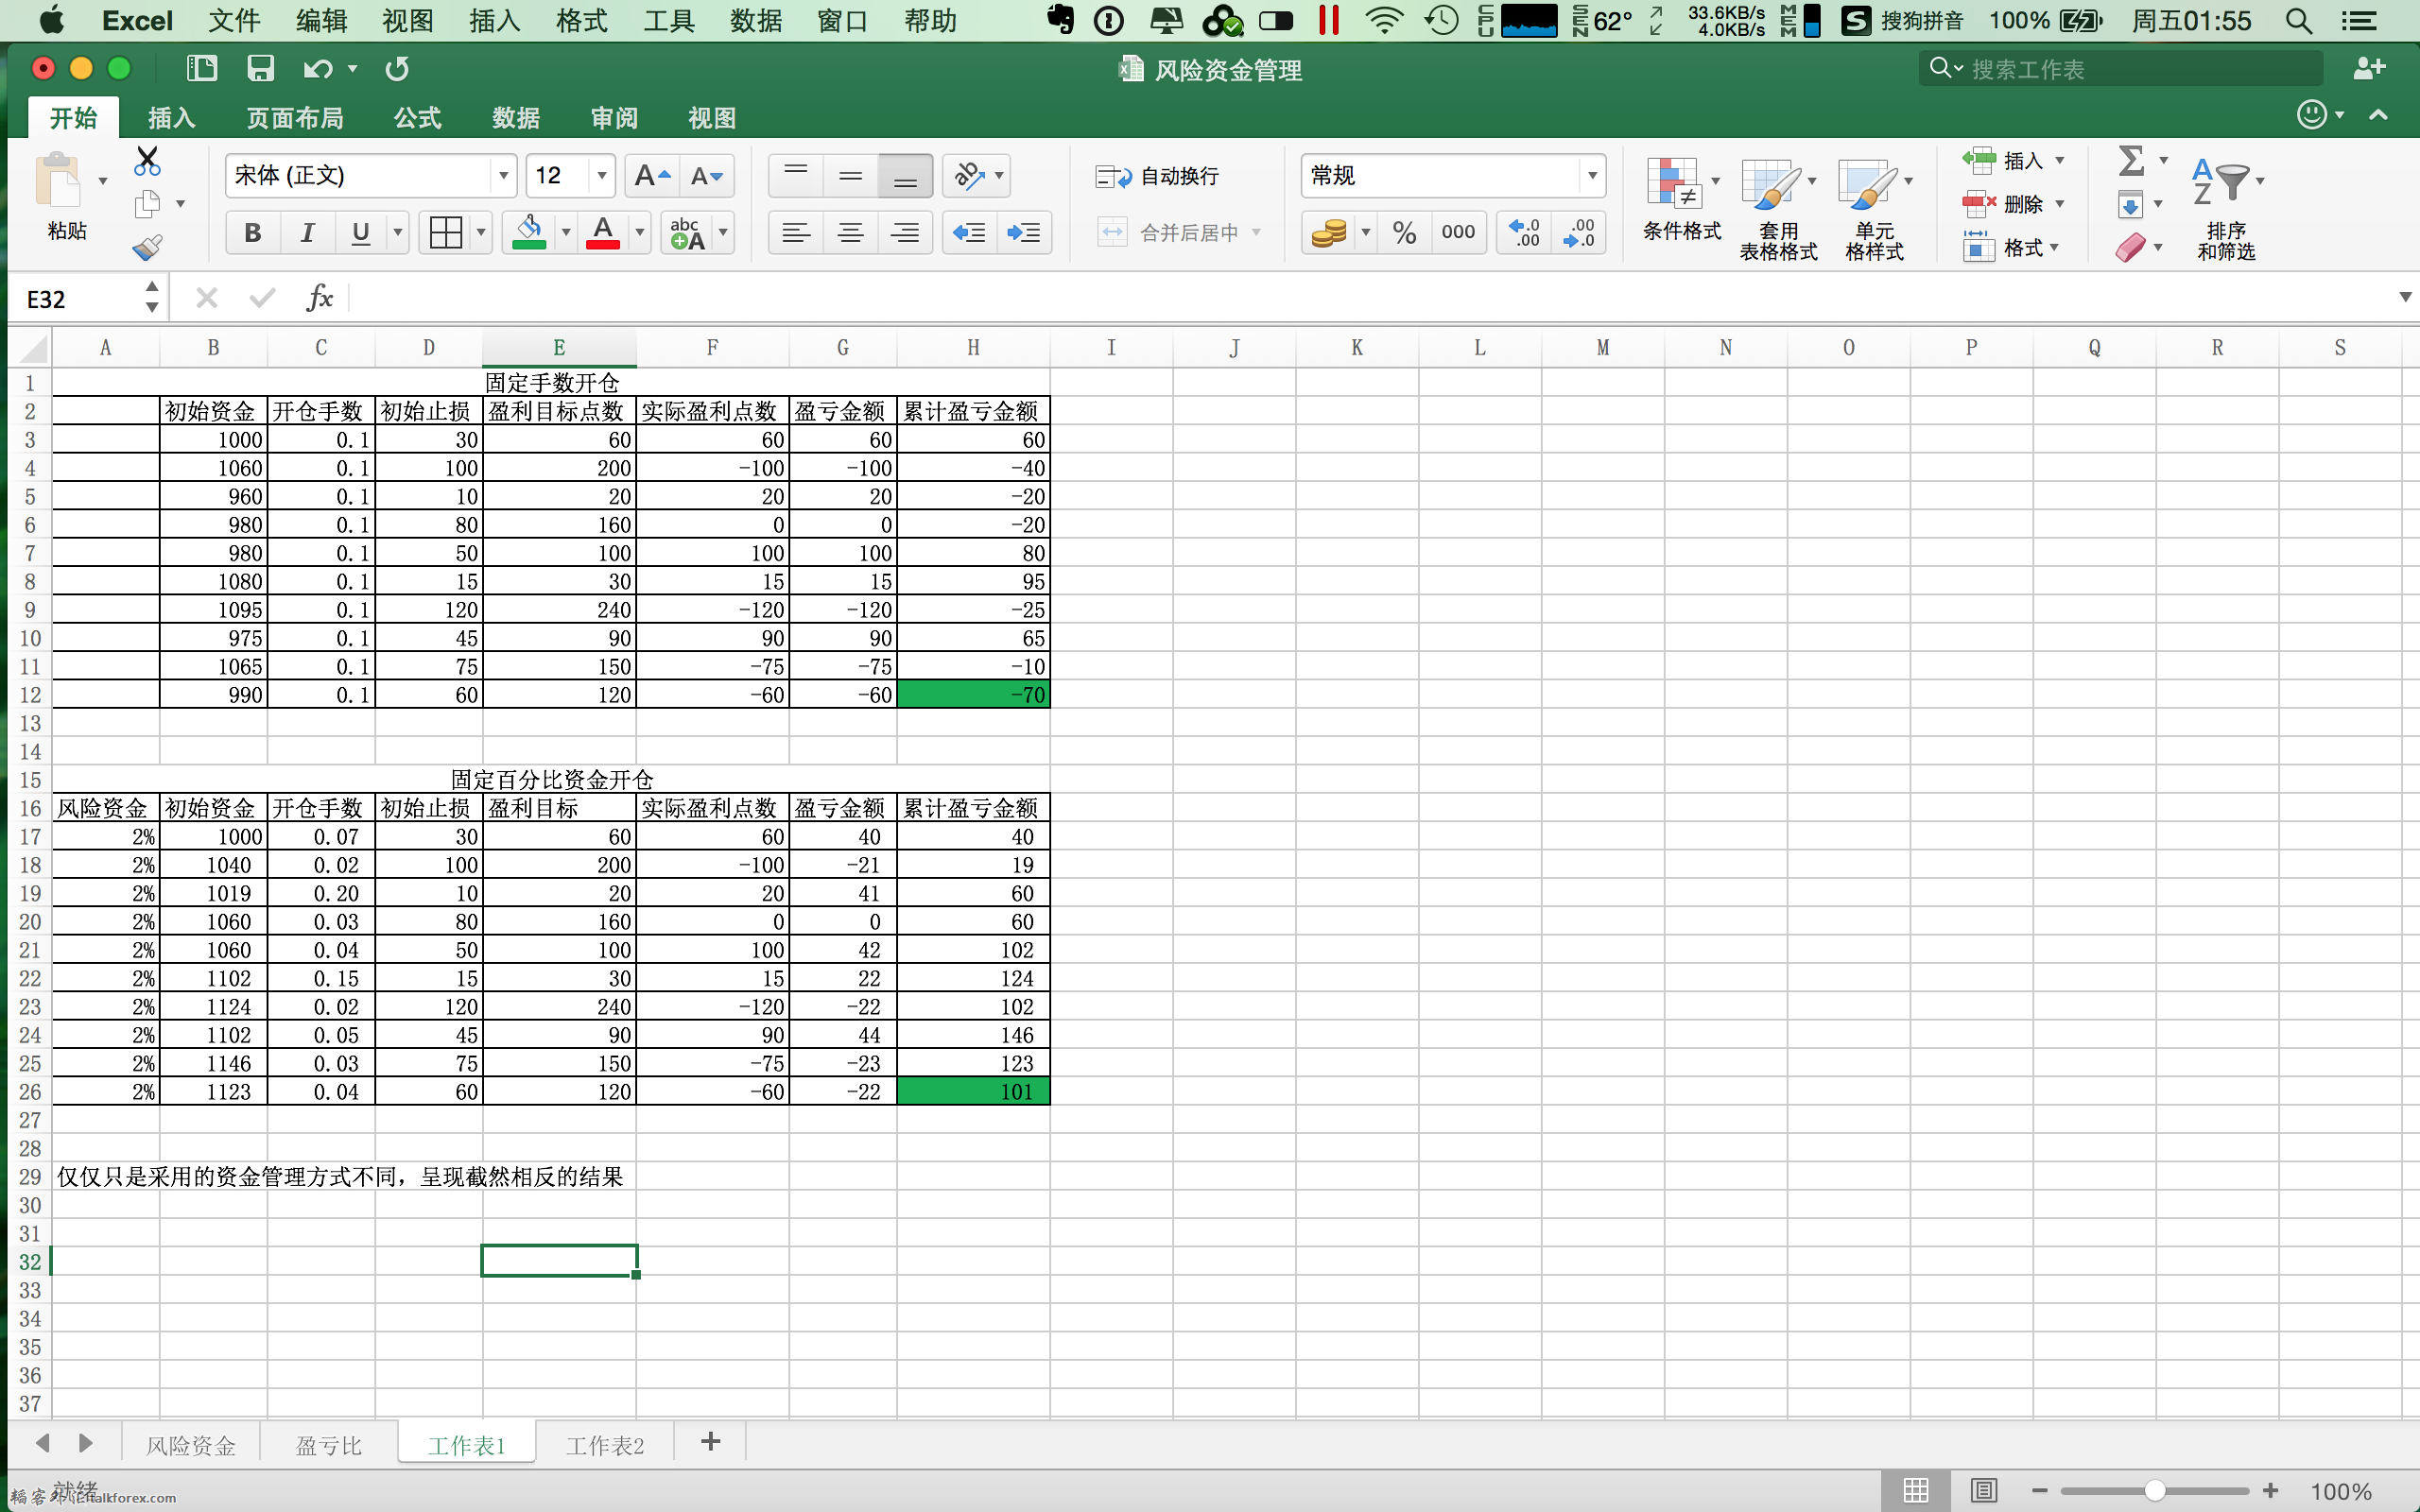Switch to Page Layout view button
The height and width of the screenshot is (1512, 2420).
pos(1984,1491)
